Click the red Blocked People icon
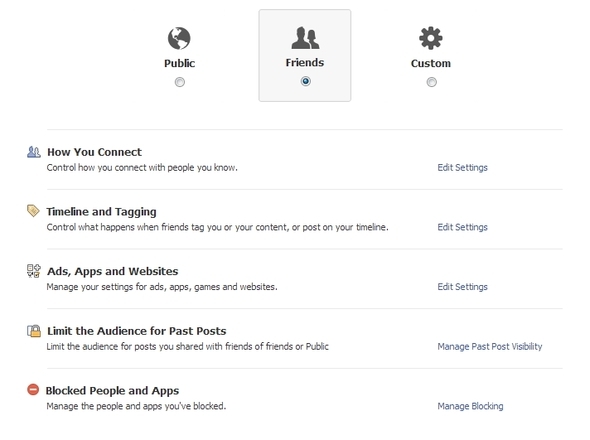Image resolution: width=590 pixels, height=440 pixels. click(33, 389)
